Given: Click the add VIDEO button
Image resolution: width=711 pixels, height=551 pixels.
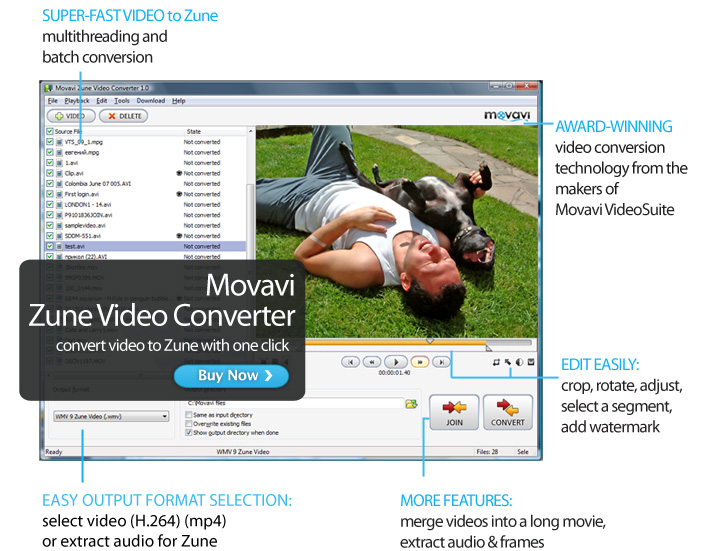Looking at the screenshot, I should [71, 116].
